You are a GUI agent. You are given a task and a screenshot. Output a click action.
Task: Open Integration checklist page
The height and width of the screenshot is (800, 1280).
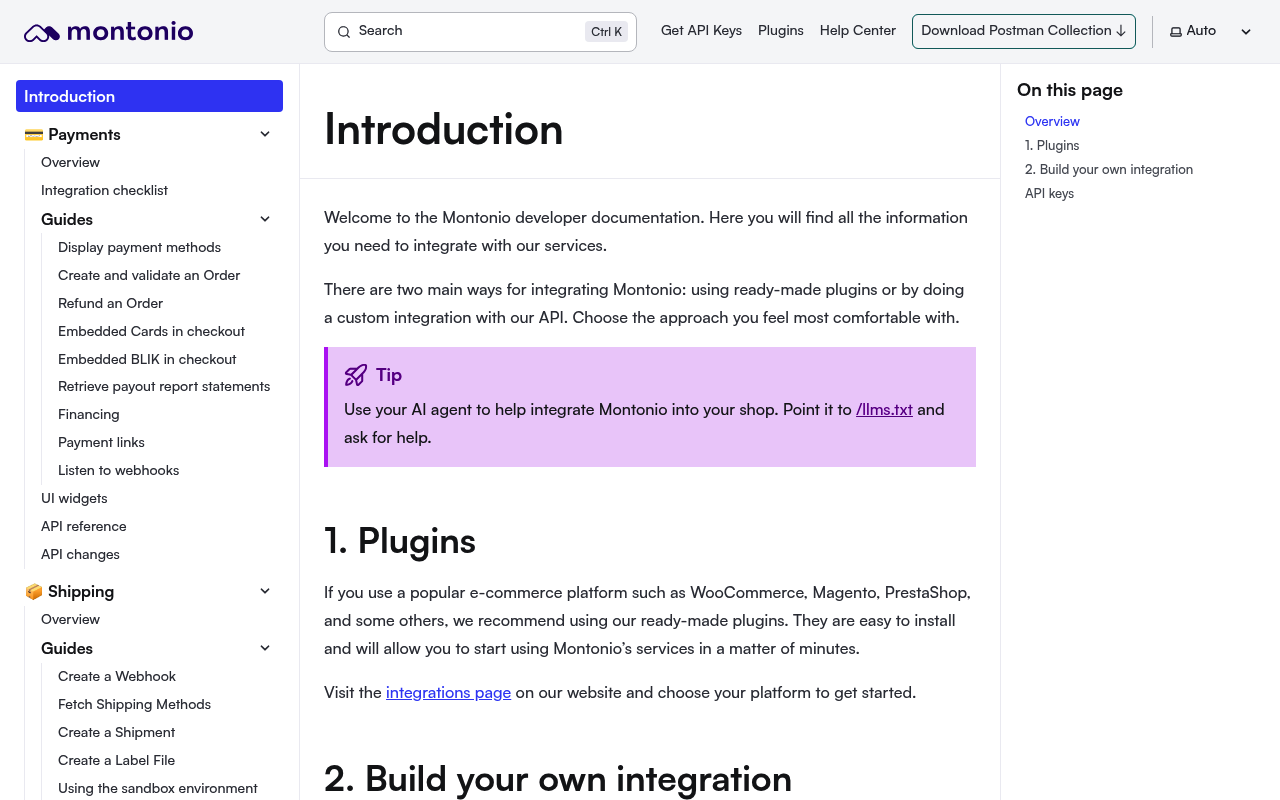(104, 190)
